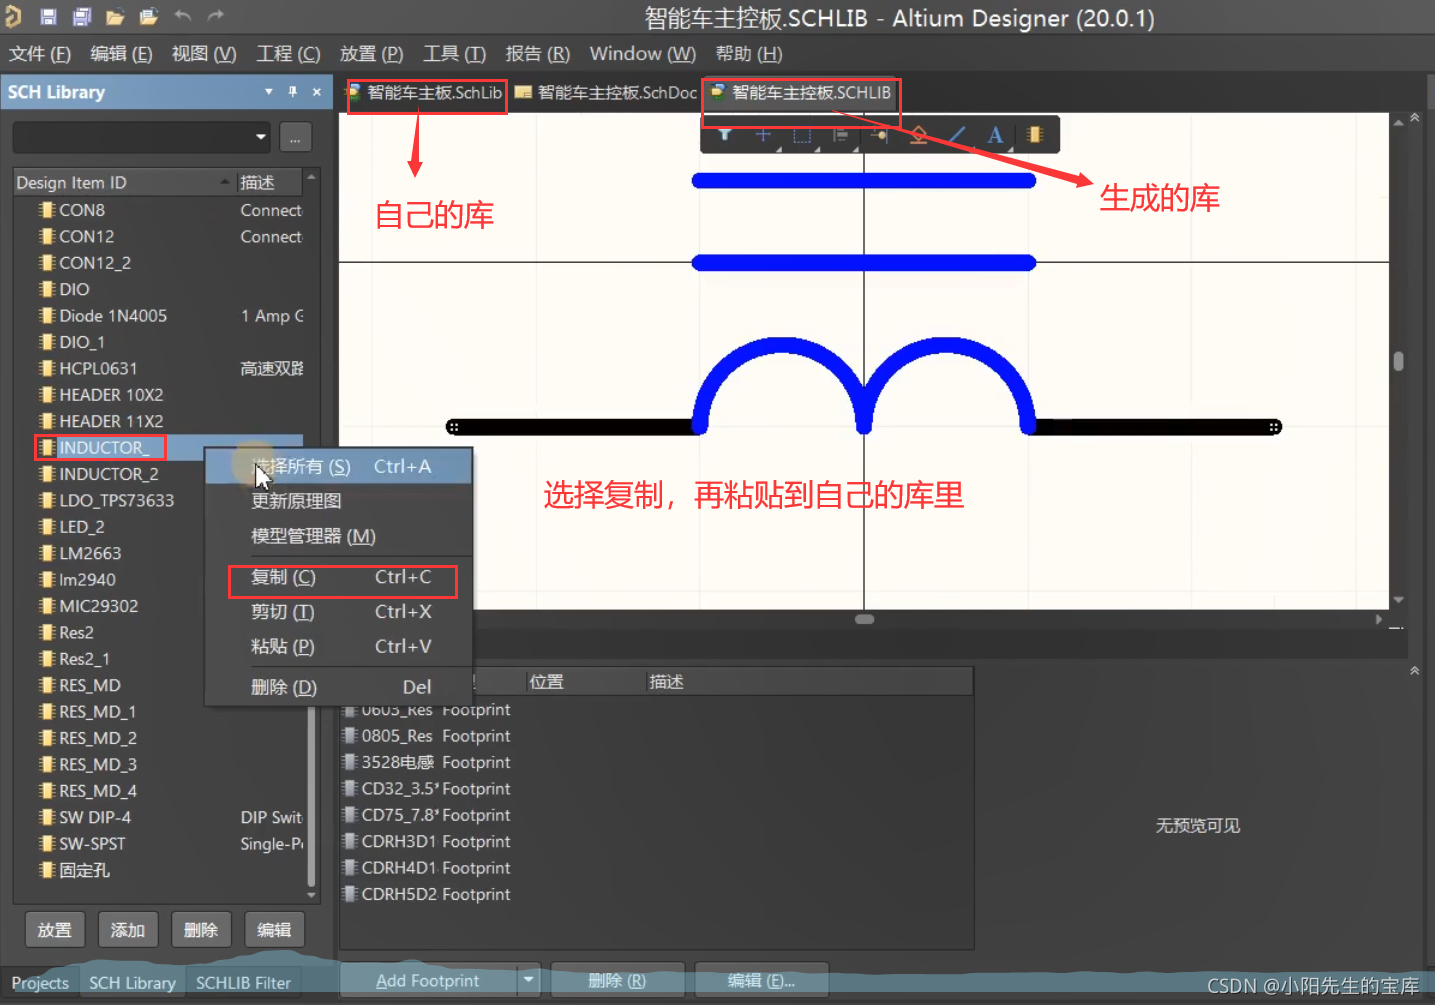Click the 删除 button below component list
The width and height of the screenshot is (1435, 1005).
click(x=200, y=930)
